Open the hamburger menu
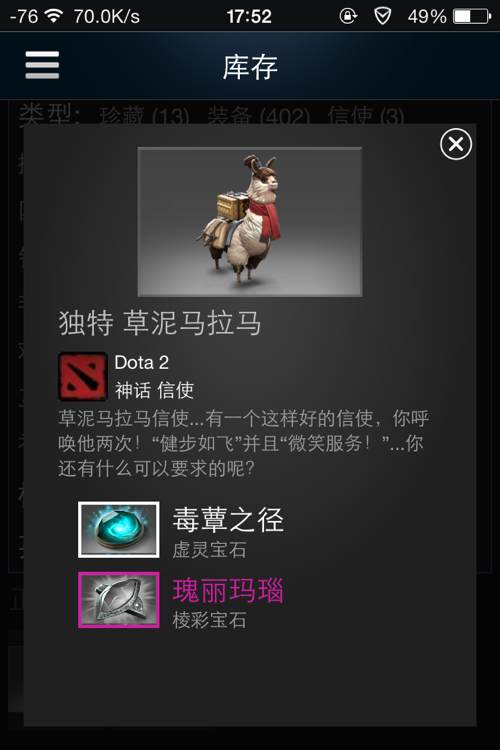Viewport: 500px width, 750px height. 42,65
